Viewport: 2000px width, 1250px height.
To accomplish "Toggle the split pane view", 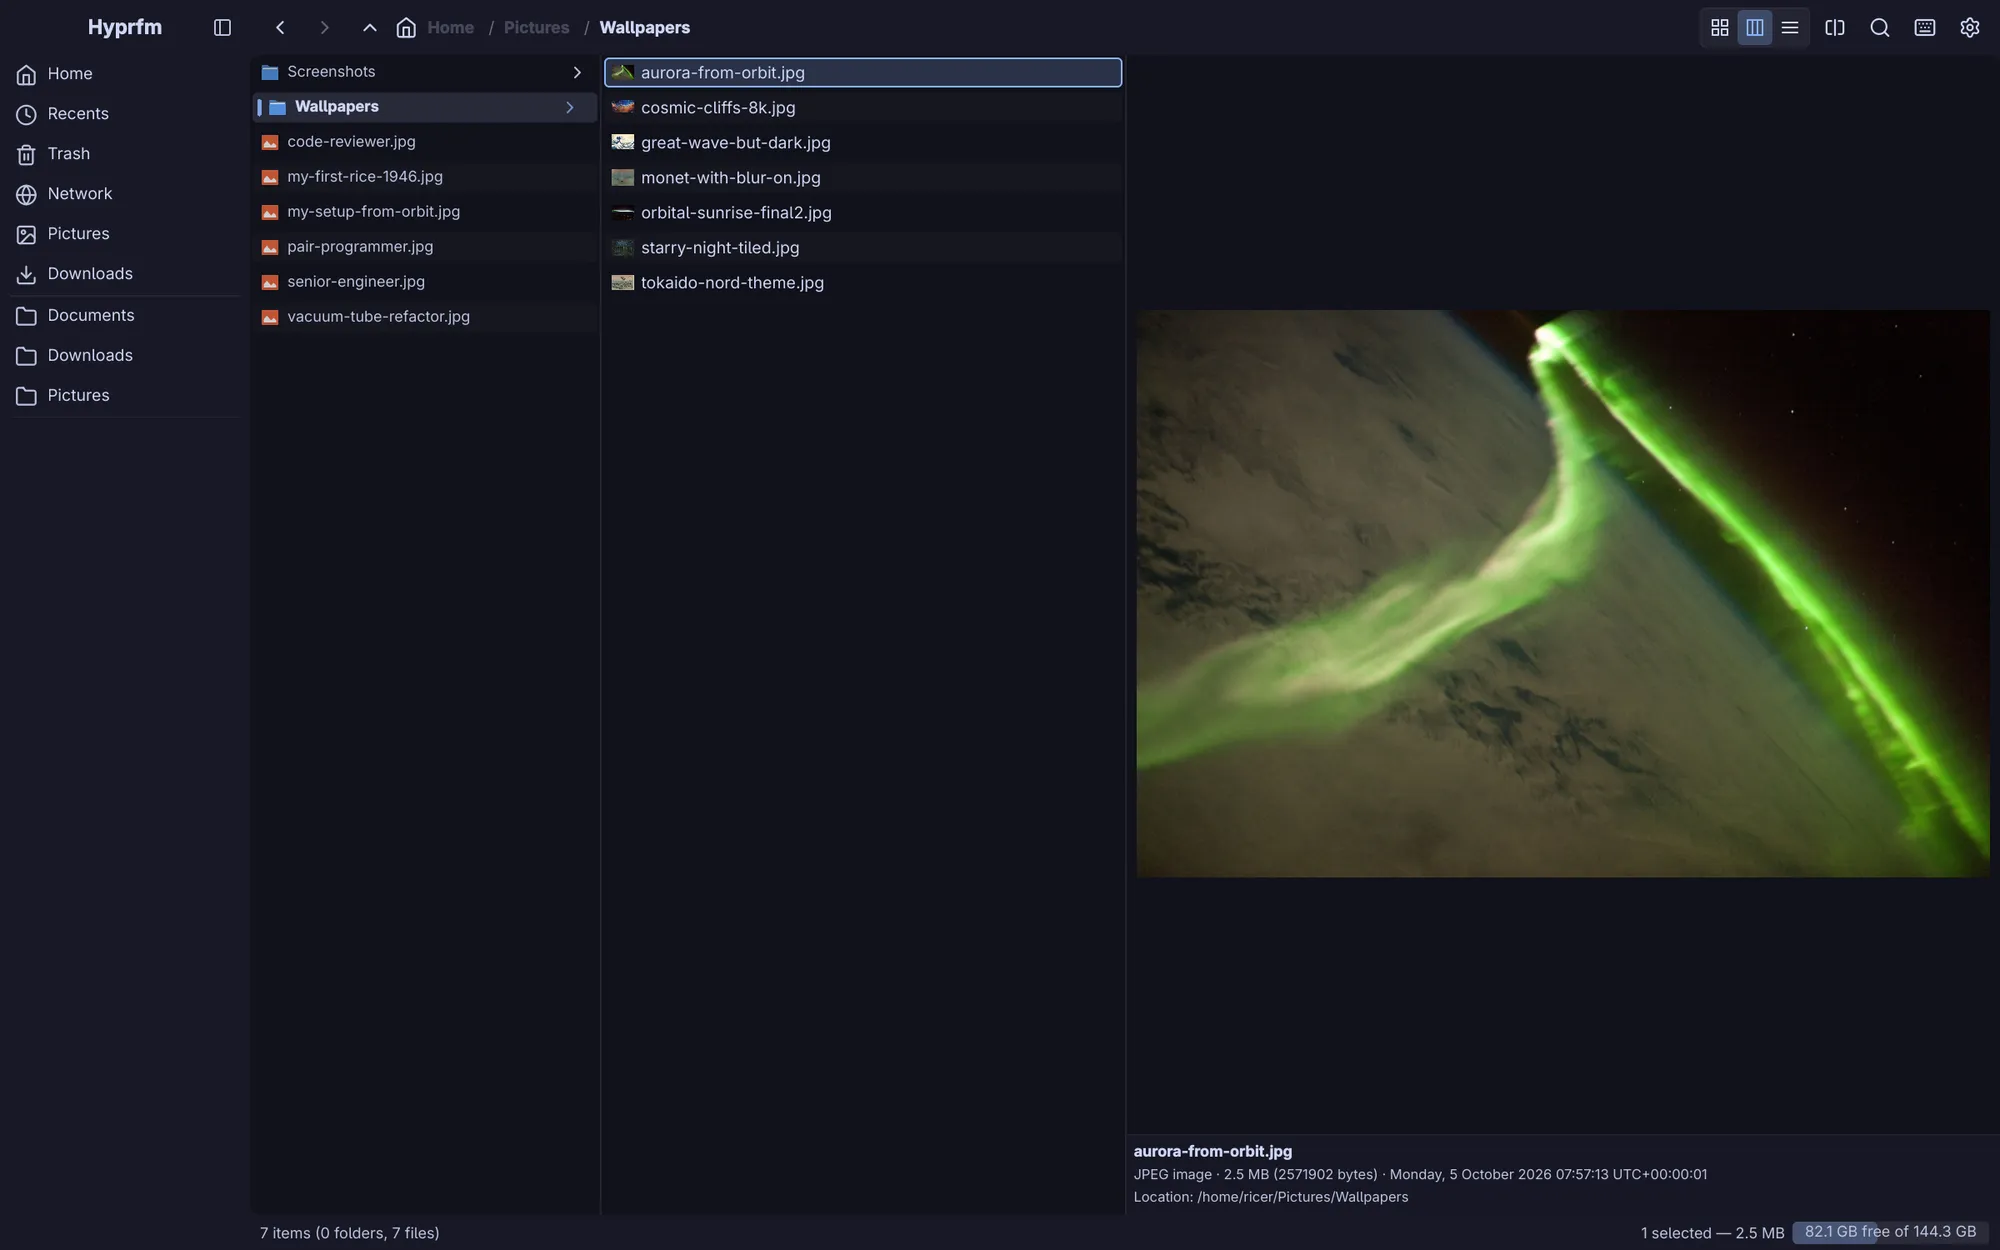I will (1835, 28).
